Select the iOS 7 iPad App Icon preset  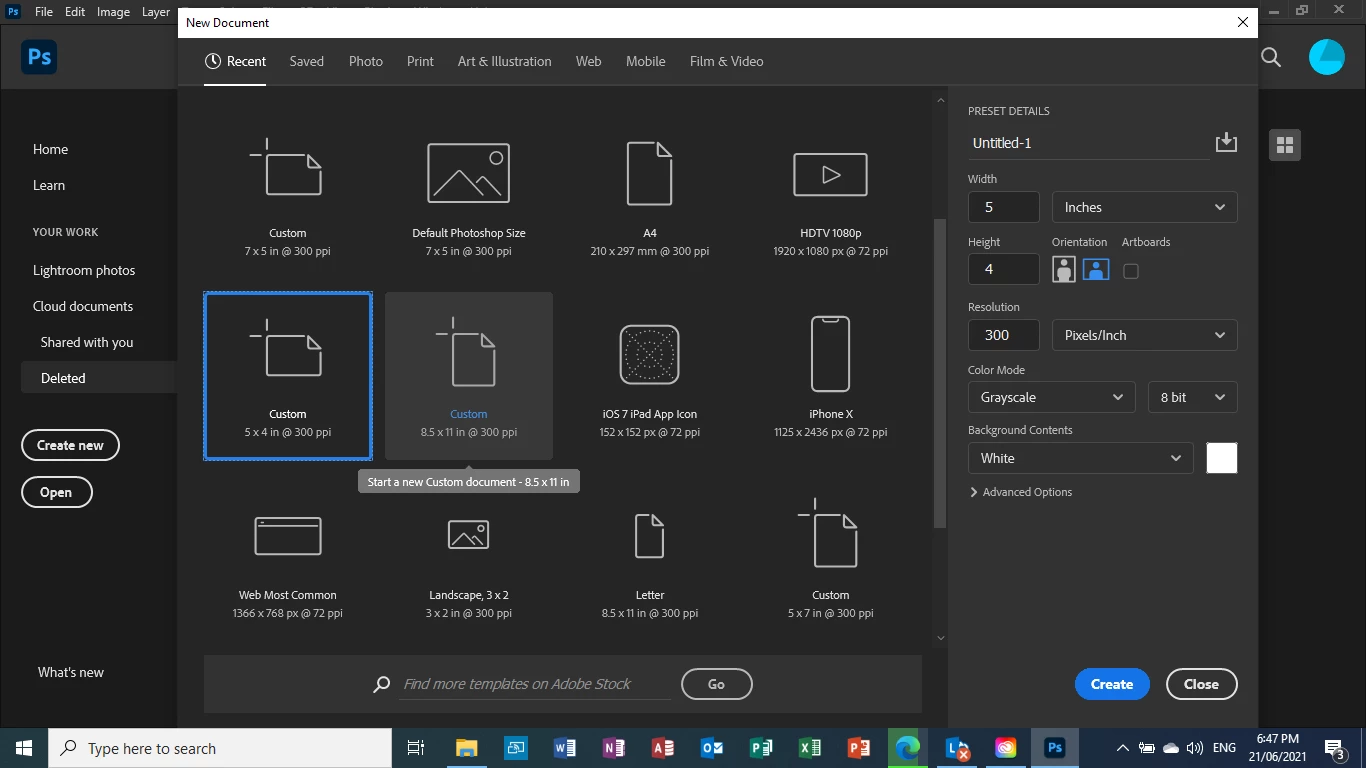point(650,376)
